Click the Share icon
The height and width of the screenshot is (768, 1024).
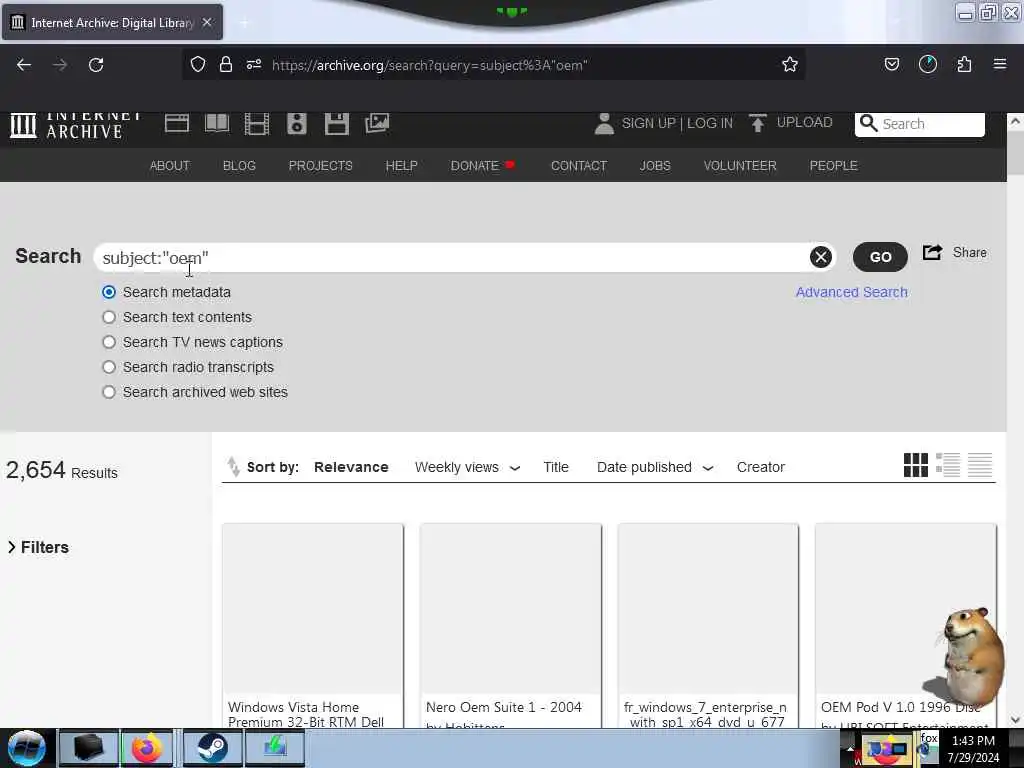point(933,252)
